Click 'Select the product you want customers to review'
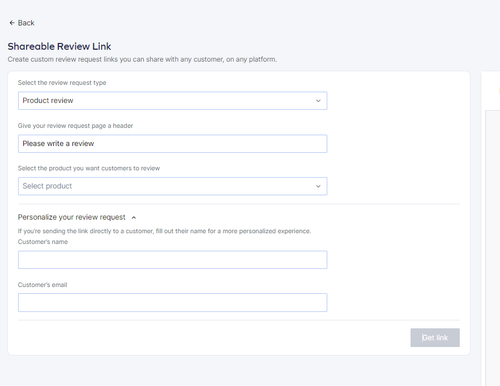 click(89, 168)
